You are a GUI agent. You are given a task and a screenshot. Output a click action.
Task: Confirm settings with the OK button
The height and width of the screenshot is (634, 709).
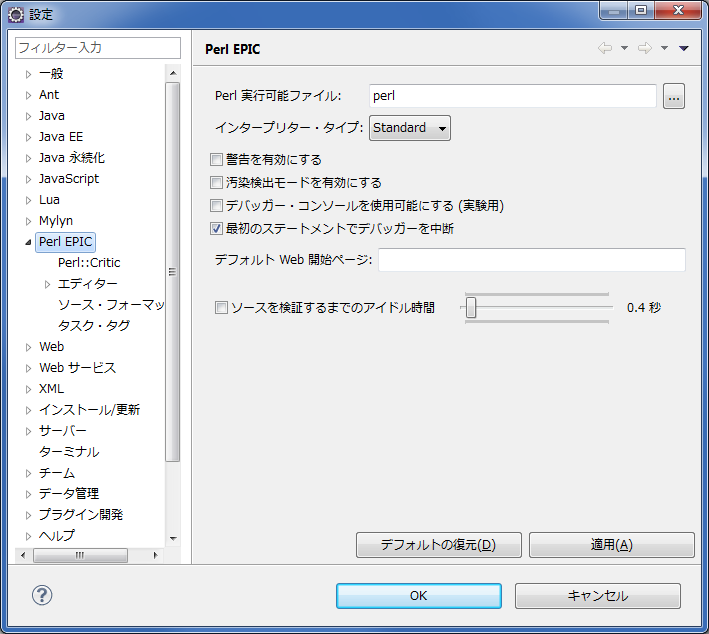click(419, 596)
